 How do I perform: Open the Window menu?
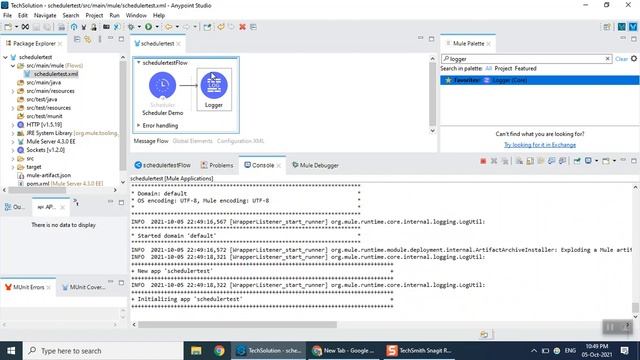point(136,15)
